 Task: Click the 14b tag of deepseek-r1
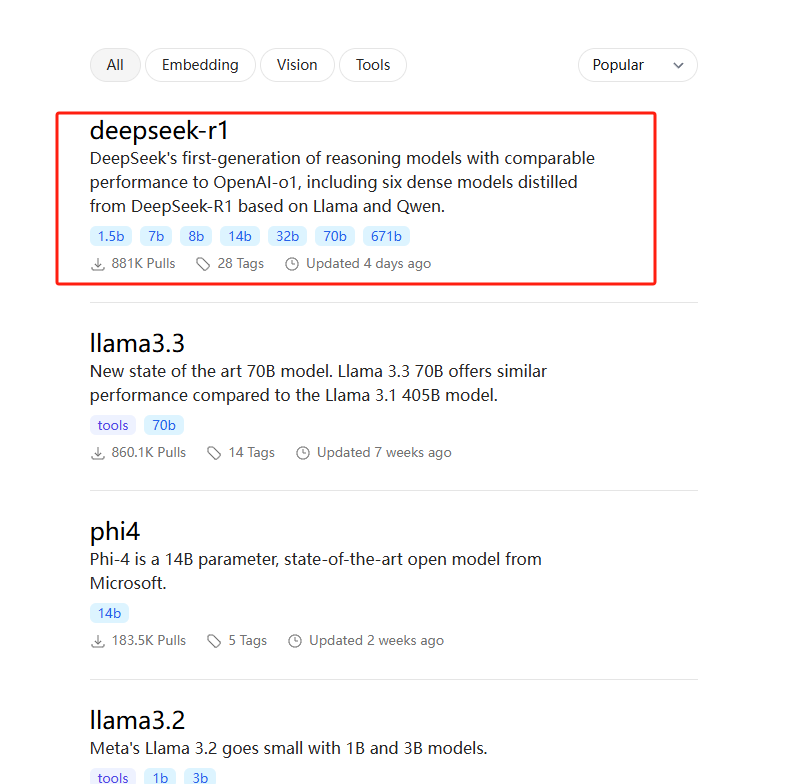point(240,236)
